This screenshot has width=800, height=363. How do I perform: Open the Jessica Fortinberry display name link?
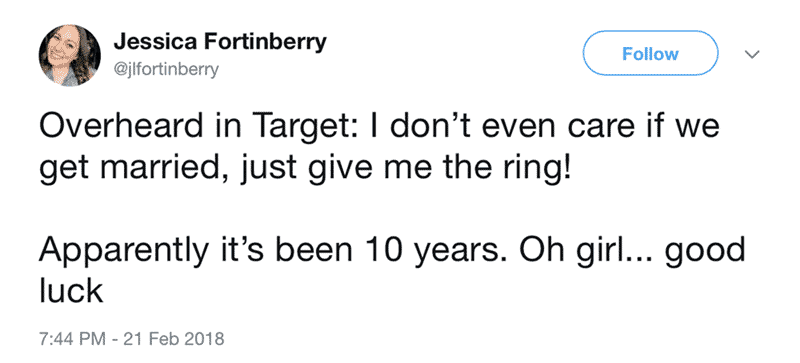[x=219, y=42]
